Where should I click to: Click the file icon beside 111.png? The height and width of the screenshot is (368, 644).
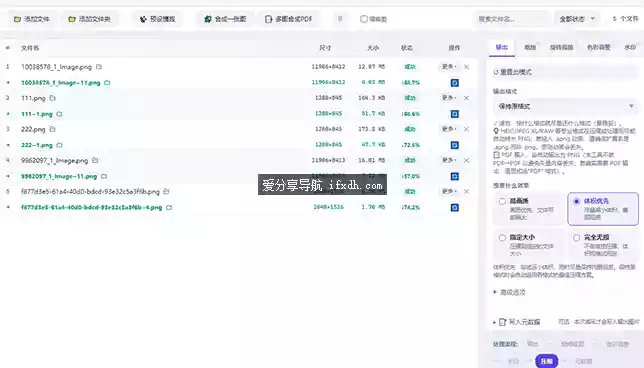(x=52, y=98)
